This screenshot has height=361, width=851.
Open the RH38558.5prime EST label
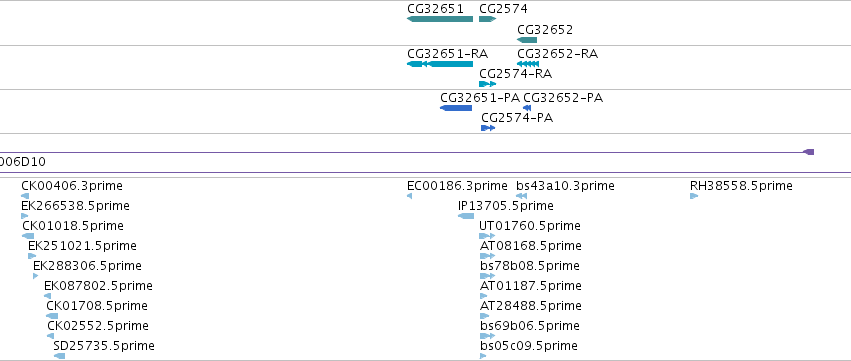pyautogui.click(x=741, y=186)
